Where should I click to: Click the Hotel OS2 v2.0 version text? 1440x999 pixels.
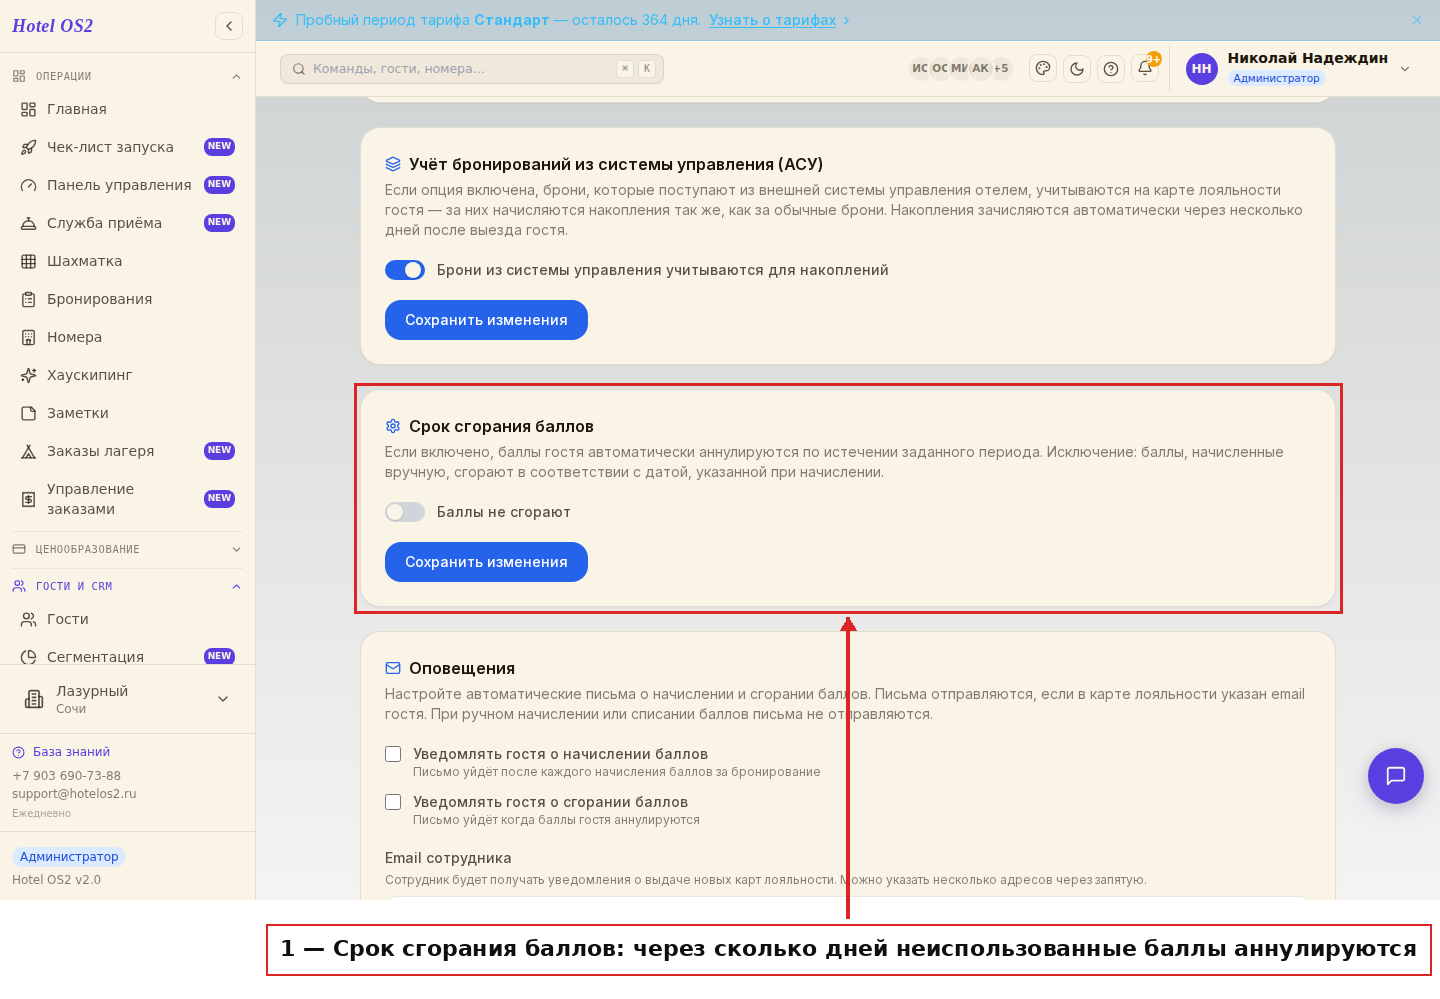click(x=56, y=880)
